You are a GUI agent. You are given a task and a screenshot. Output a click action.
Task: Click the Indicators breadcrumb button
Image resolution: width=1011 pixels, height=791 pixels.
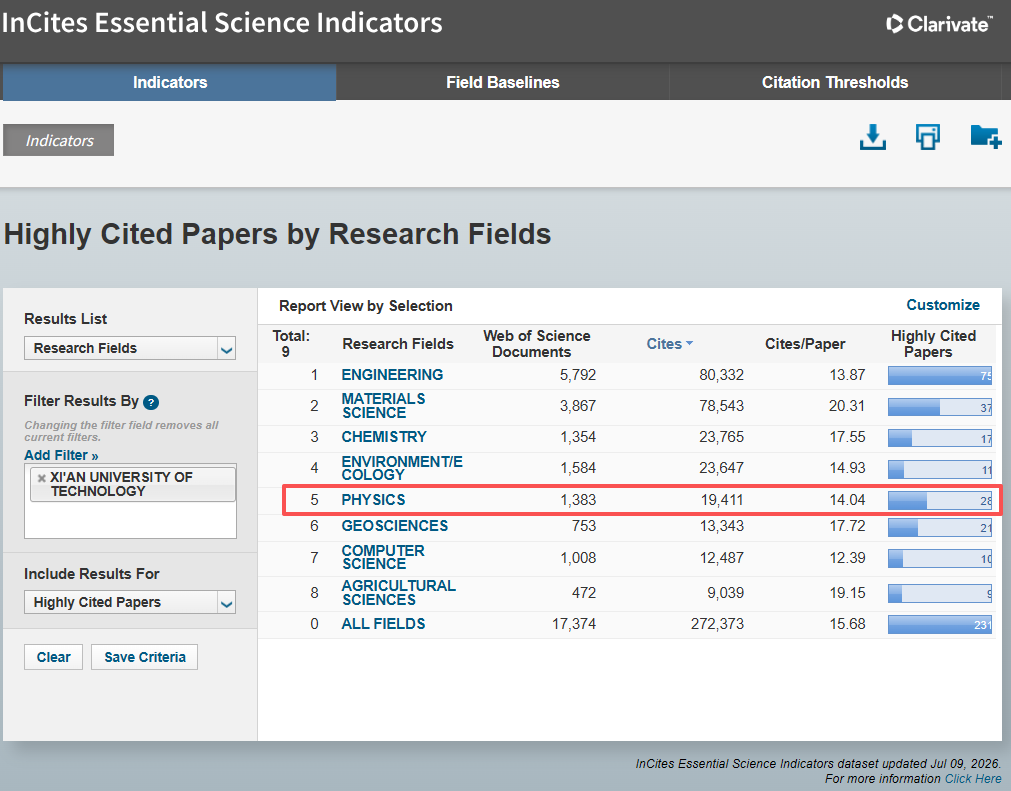point(59,140)
